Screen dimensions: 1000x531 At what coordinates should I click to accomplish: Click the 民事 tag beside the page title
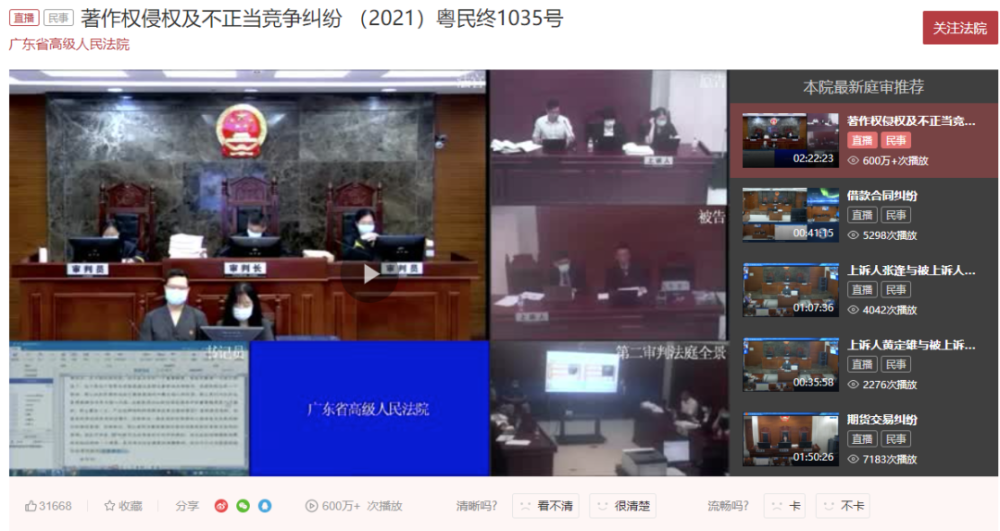[x=59, y=18]
